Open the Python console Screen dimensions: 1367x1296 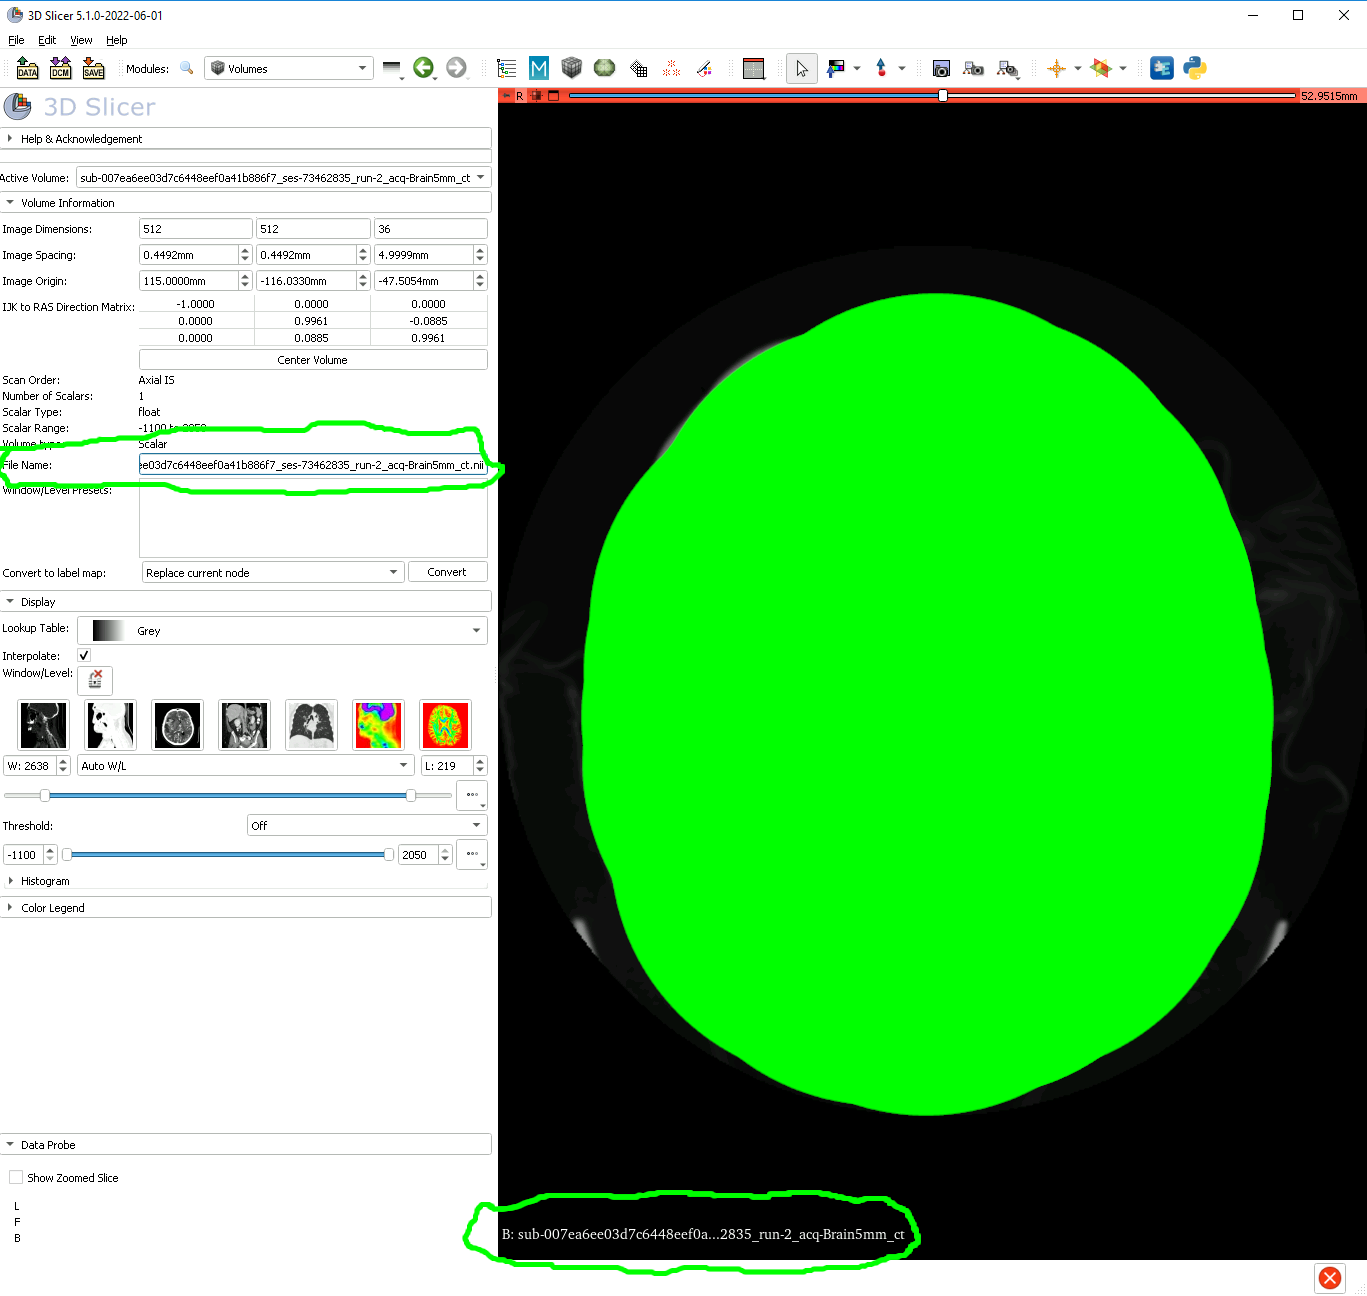[x=1196, y=68]
